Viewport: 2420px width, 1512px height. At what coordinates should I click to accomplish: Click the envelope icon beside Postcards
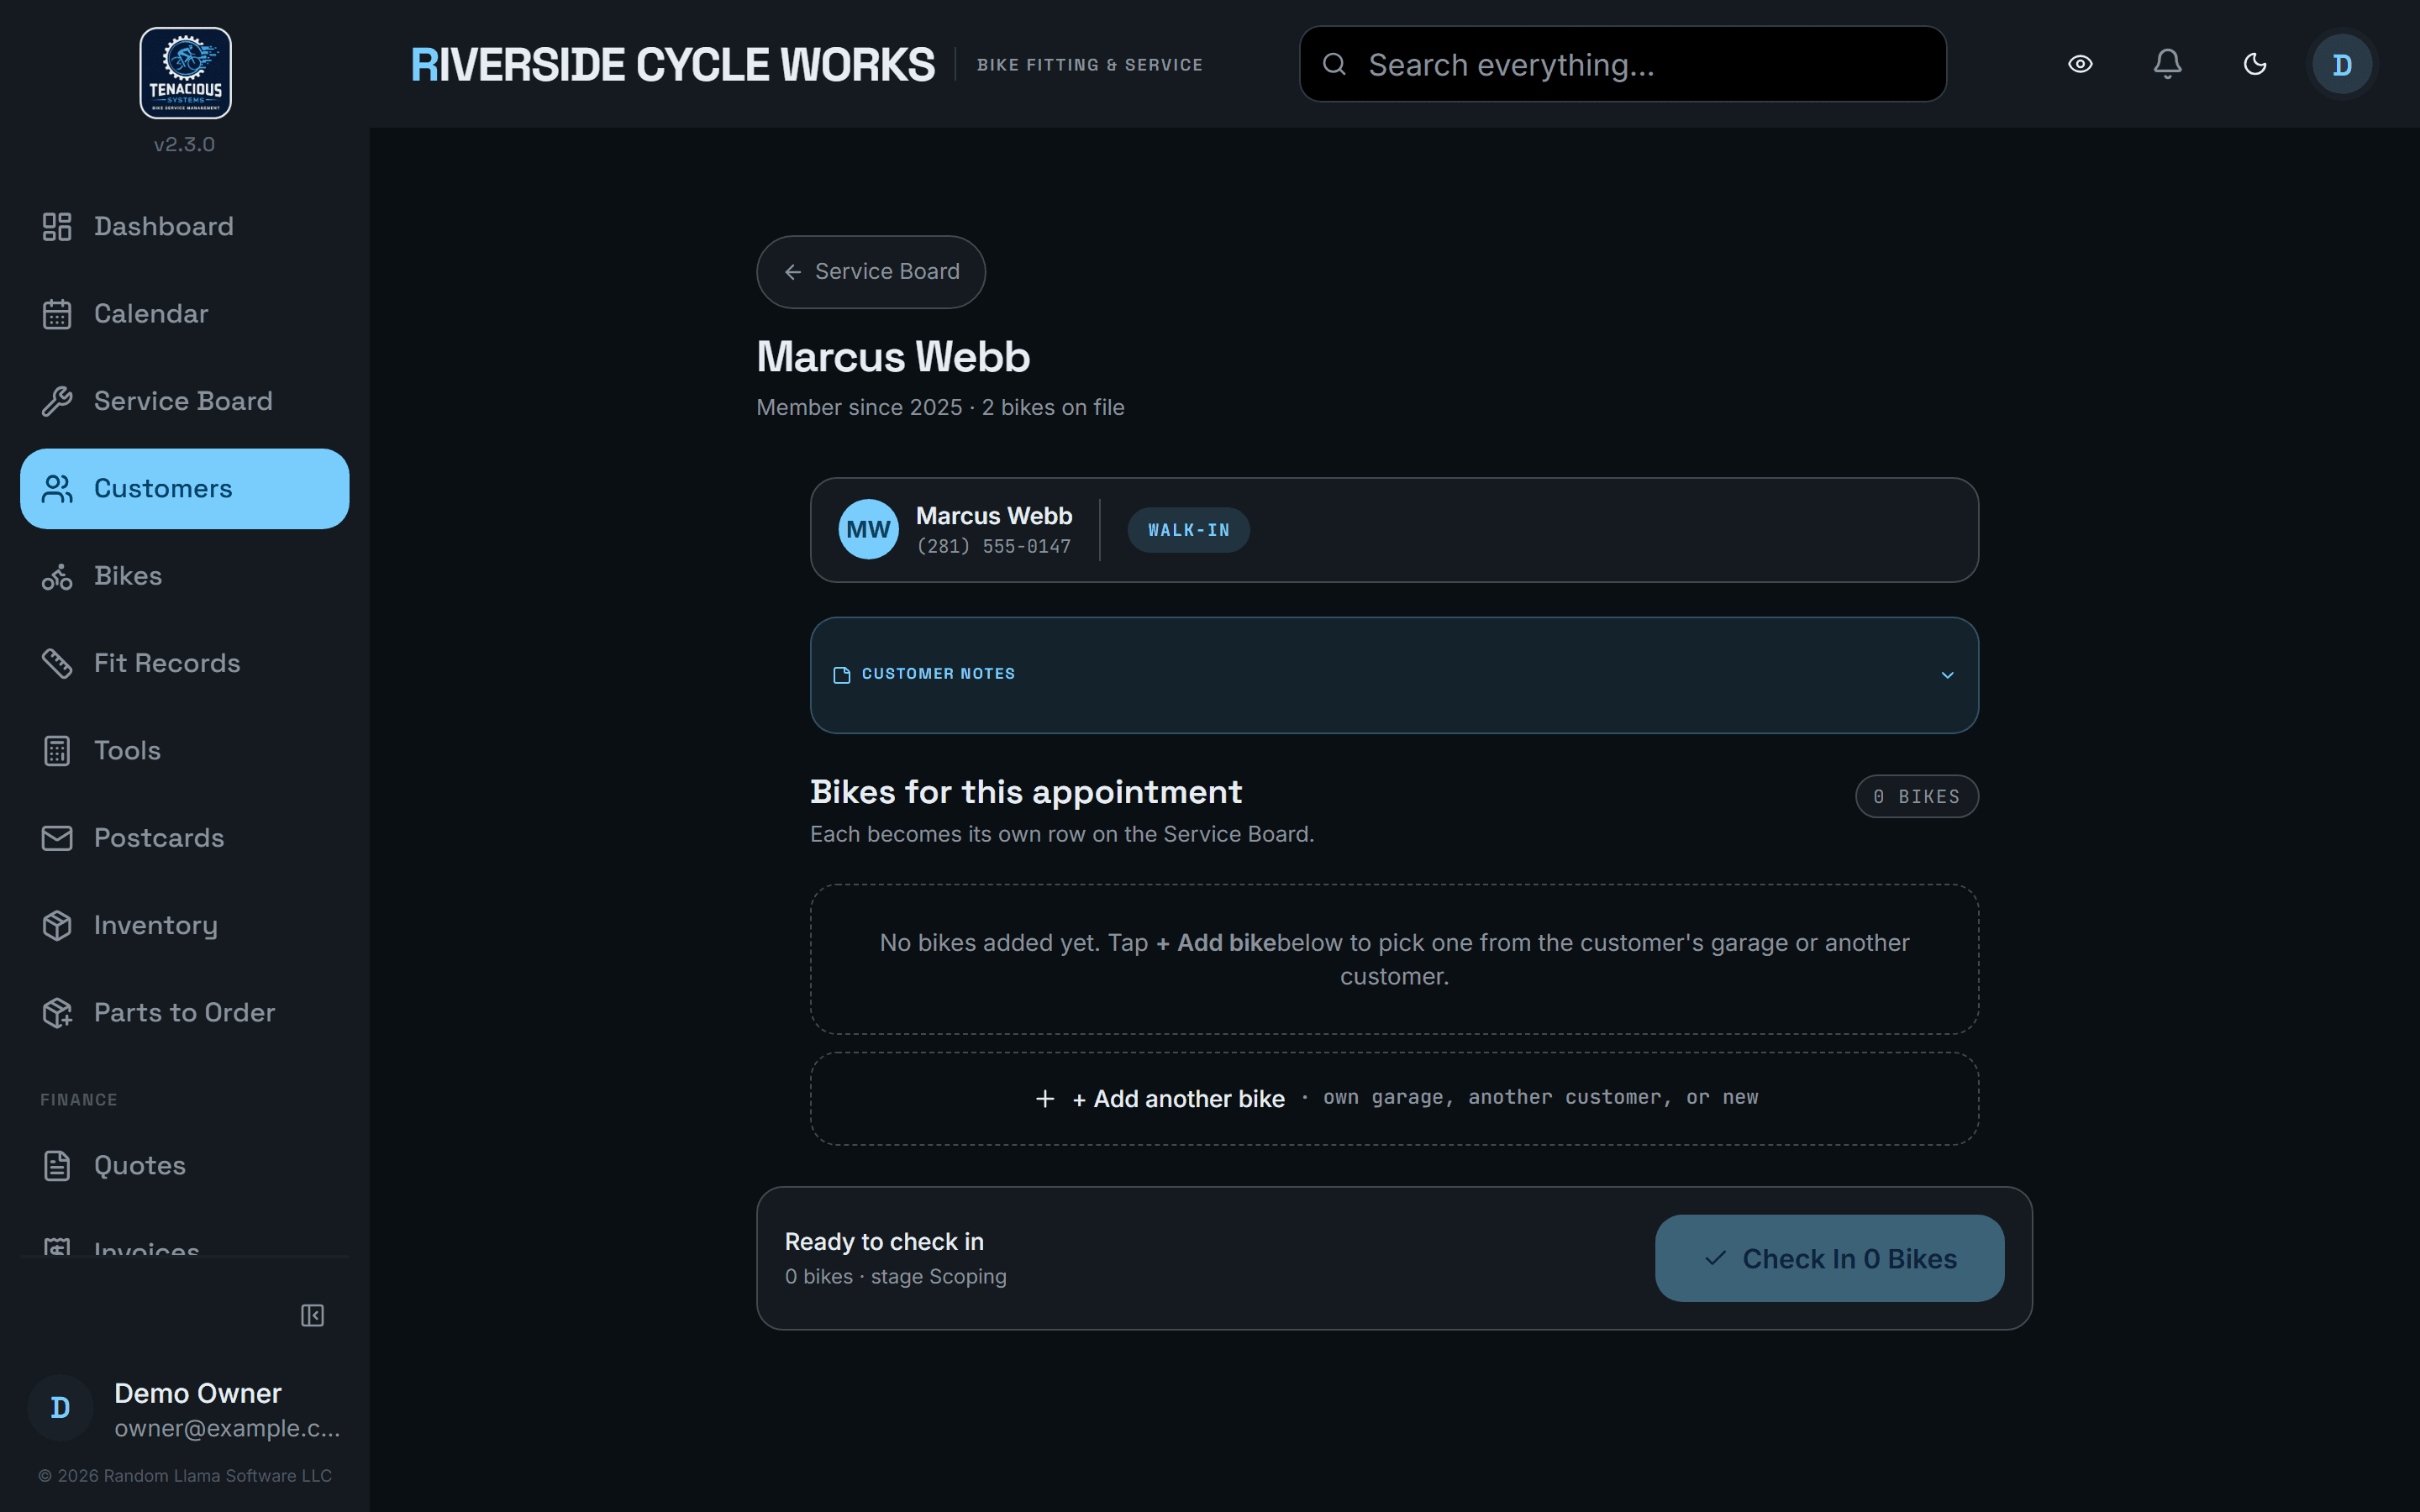(57, 838)
